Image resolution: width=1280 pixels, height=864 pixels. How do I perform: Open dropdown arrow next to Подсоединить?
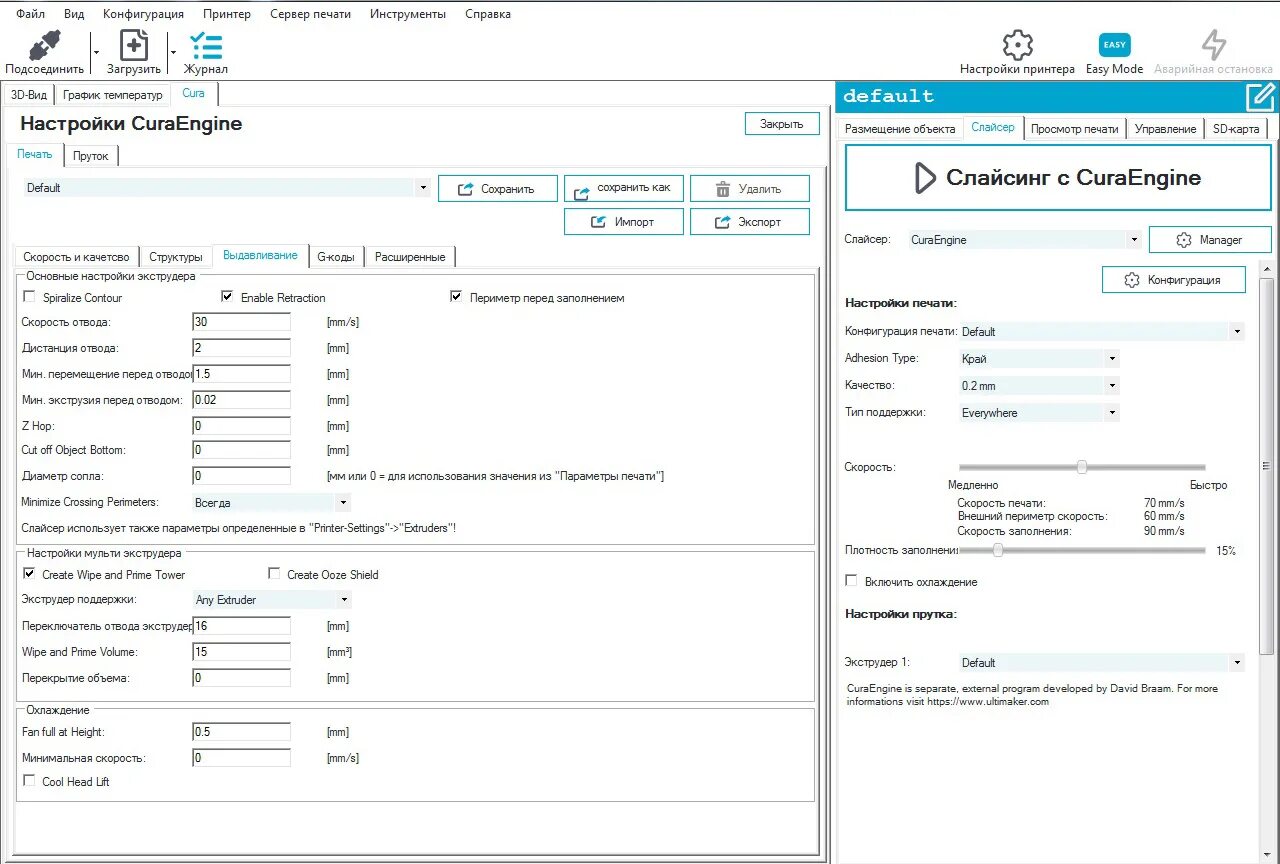(x=96, y=51)
